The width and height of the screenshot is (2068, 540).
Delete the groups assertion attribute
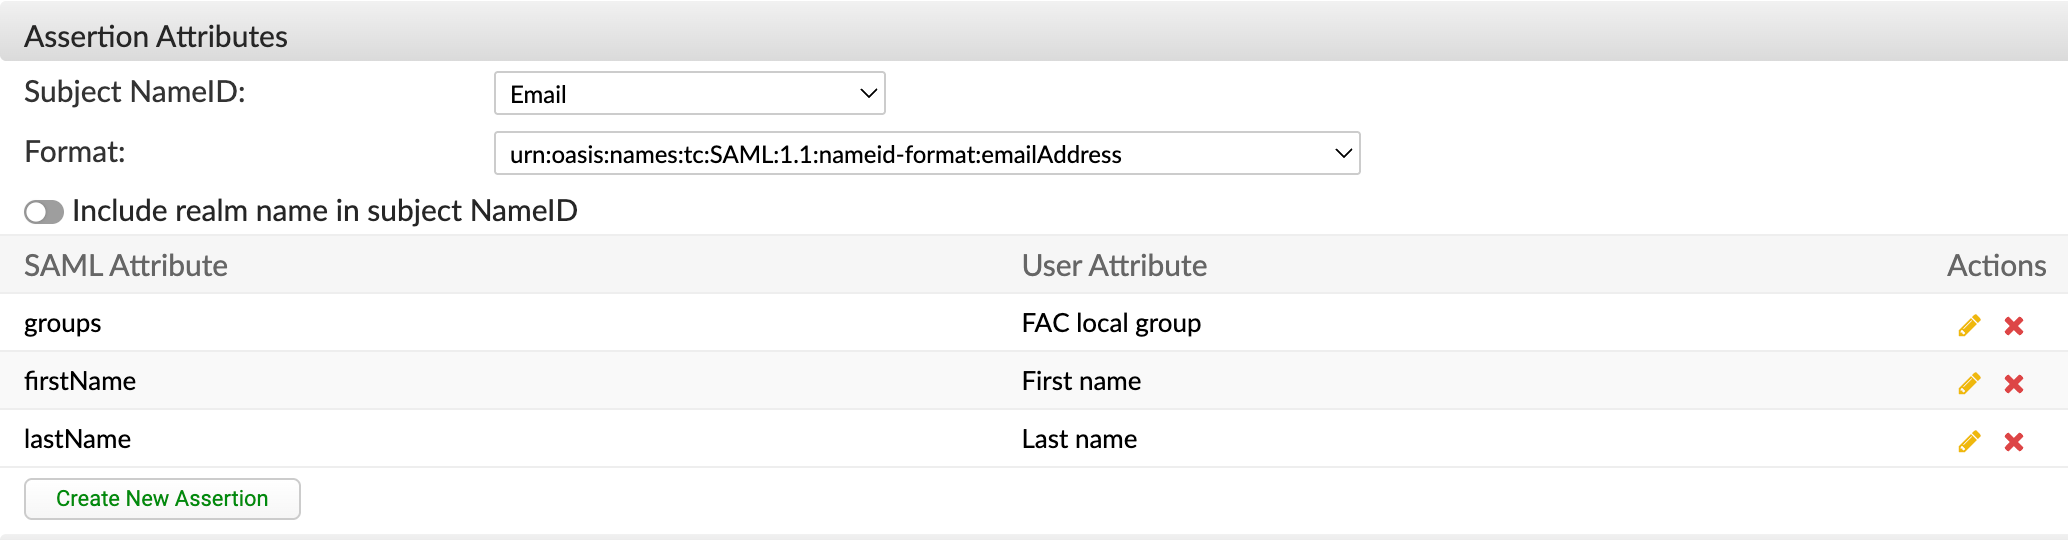point(2013,325)
